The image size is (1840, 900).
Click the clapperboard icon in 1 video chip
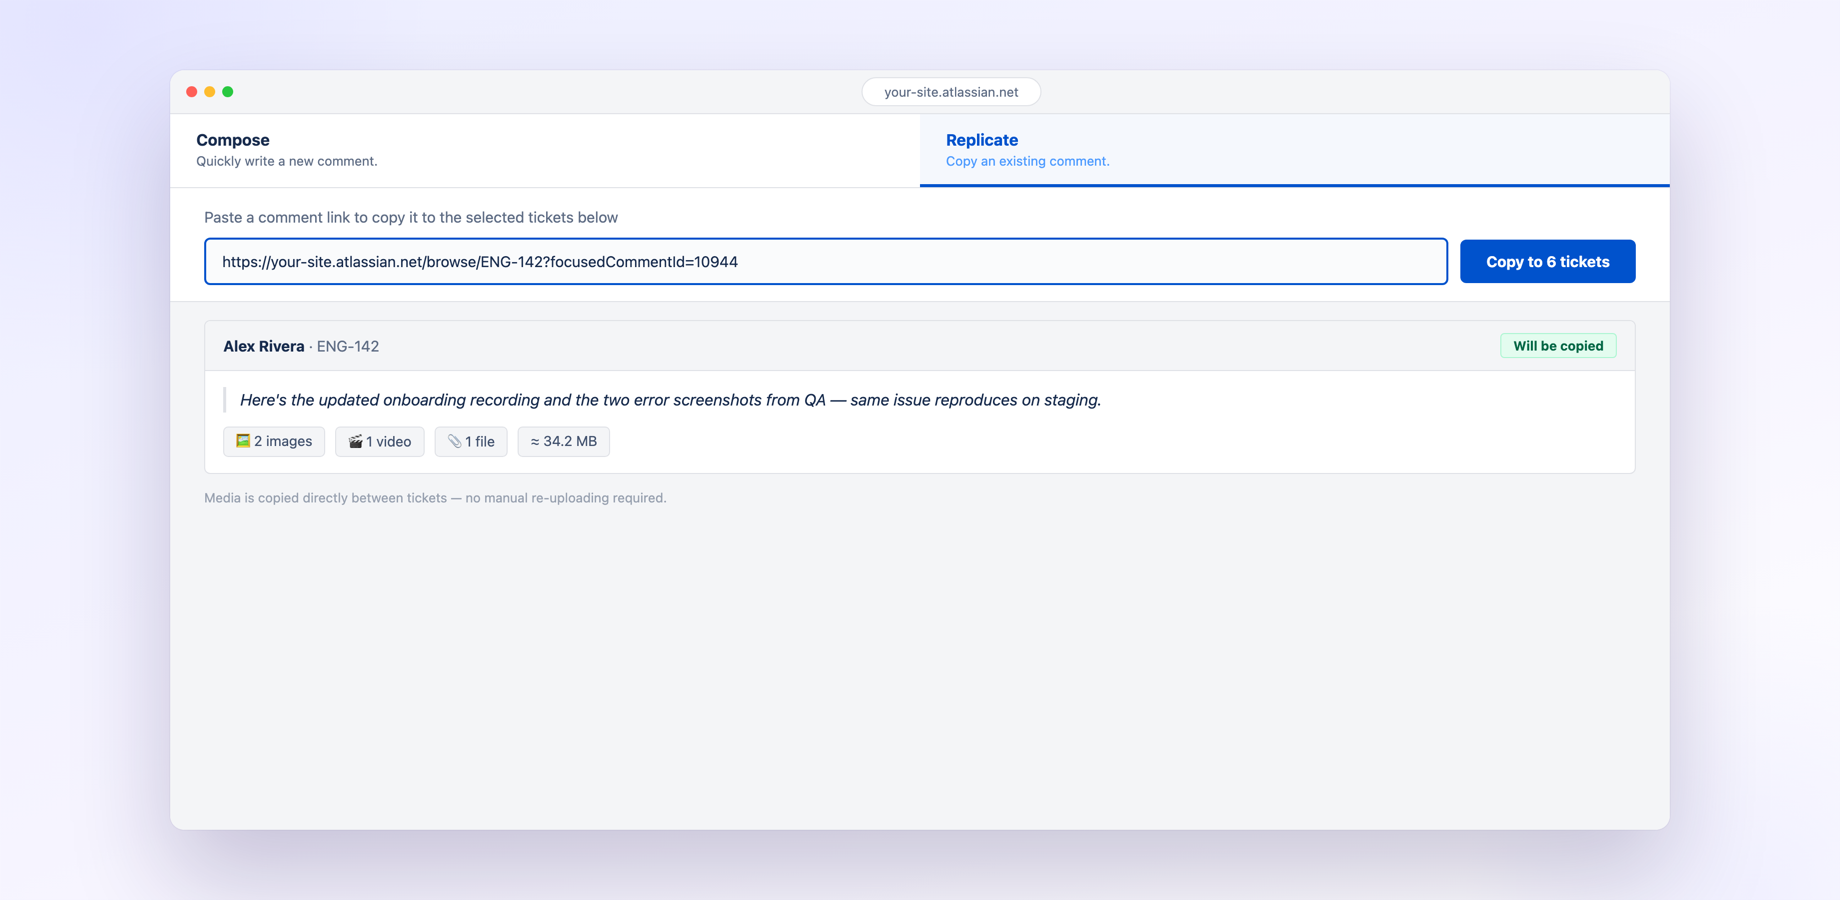tap(355, 441)
